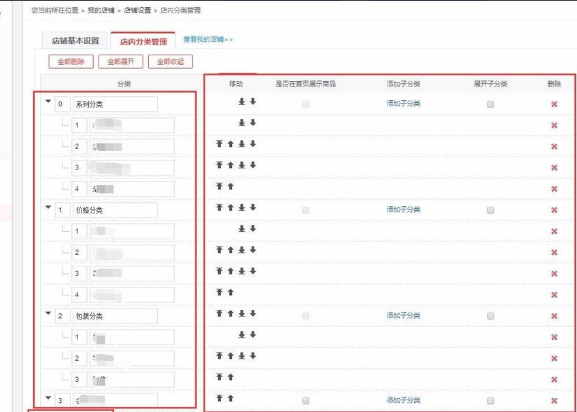Screen dimensions: 577x412
Task: Move 价格分类 subcategory 2 up one position
Action: (x=231, y=250)
